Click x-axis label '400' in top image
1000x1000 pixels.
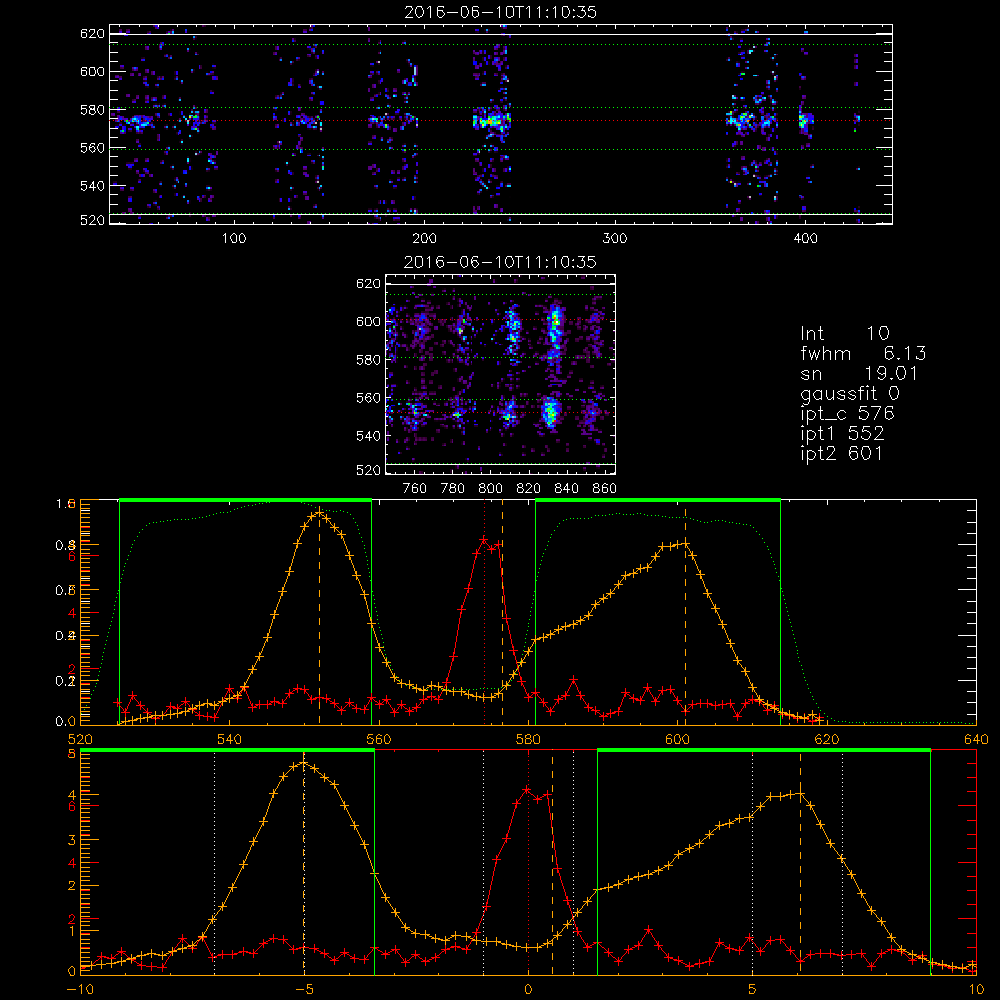(805, 239)
